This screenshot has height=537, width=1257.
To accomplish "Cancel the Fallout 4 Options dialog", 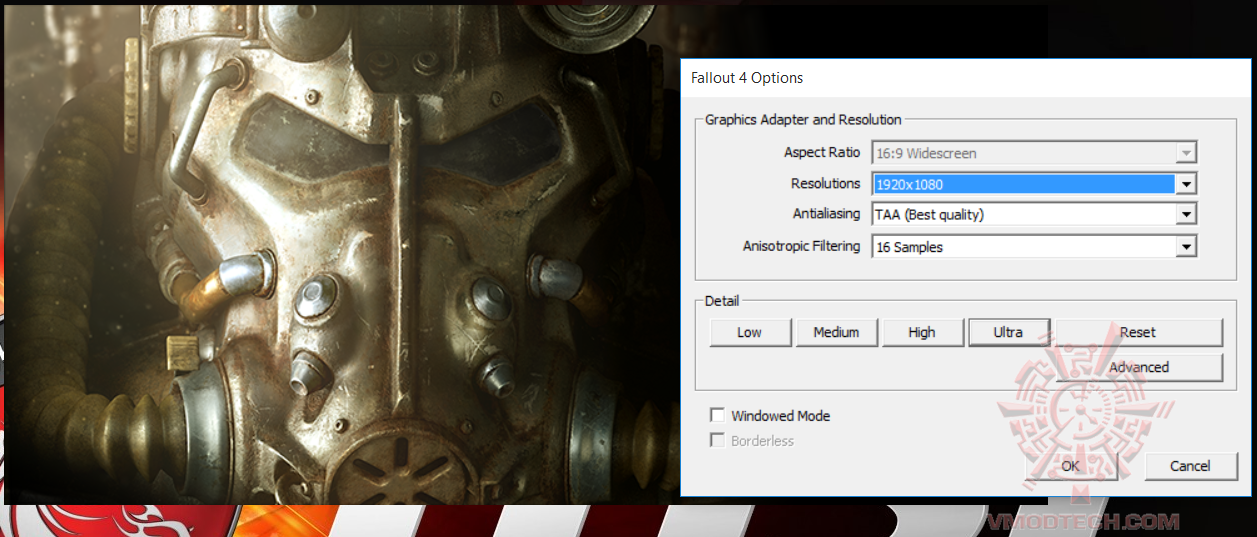I will pos(1190,466).
